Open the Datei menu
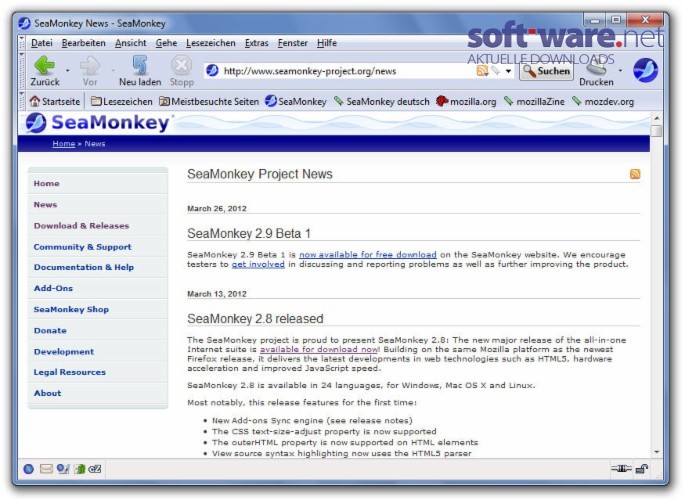This screenshot has height=500, width=685. [x=42, y=43]
